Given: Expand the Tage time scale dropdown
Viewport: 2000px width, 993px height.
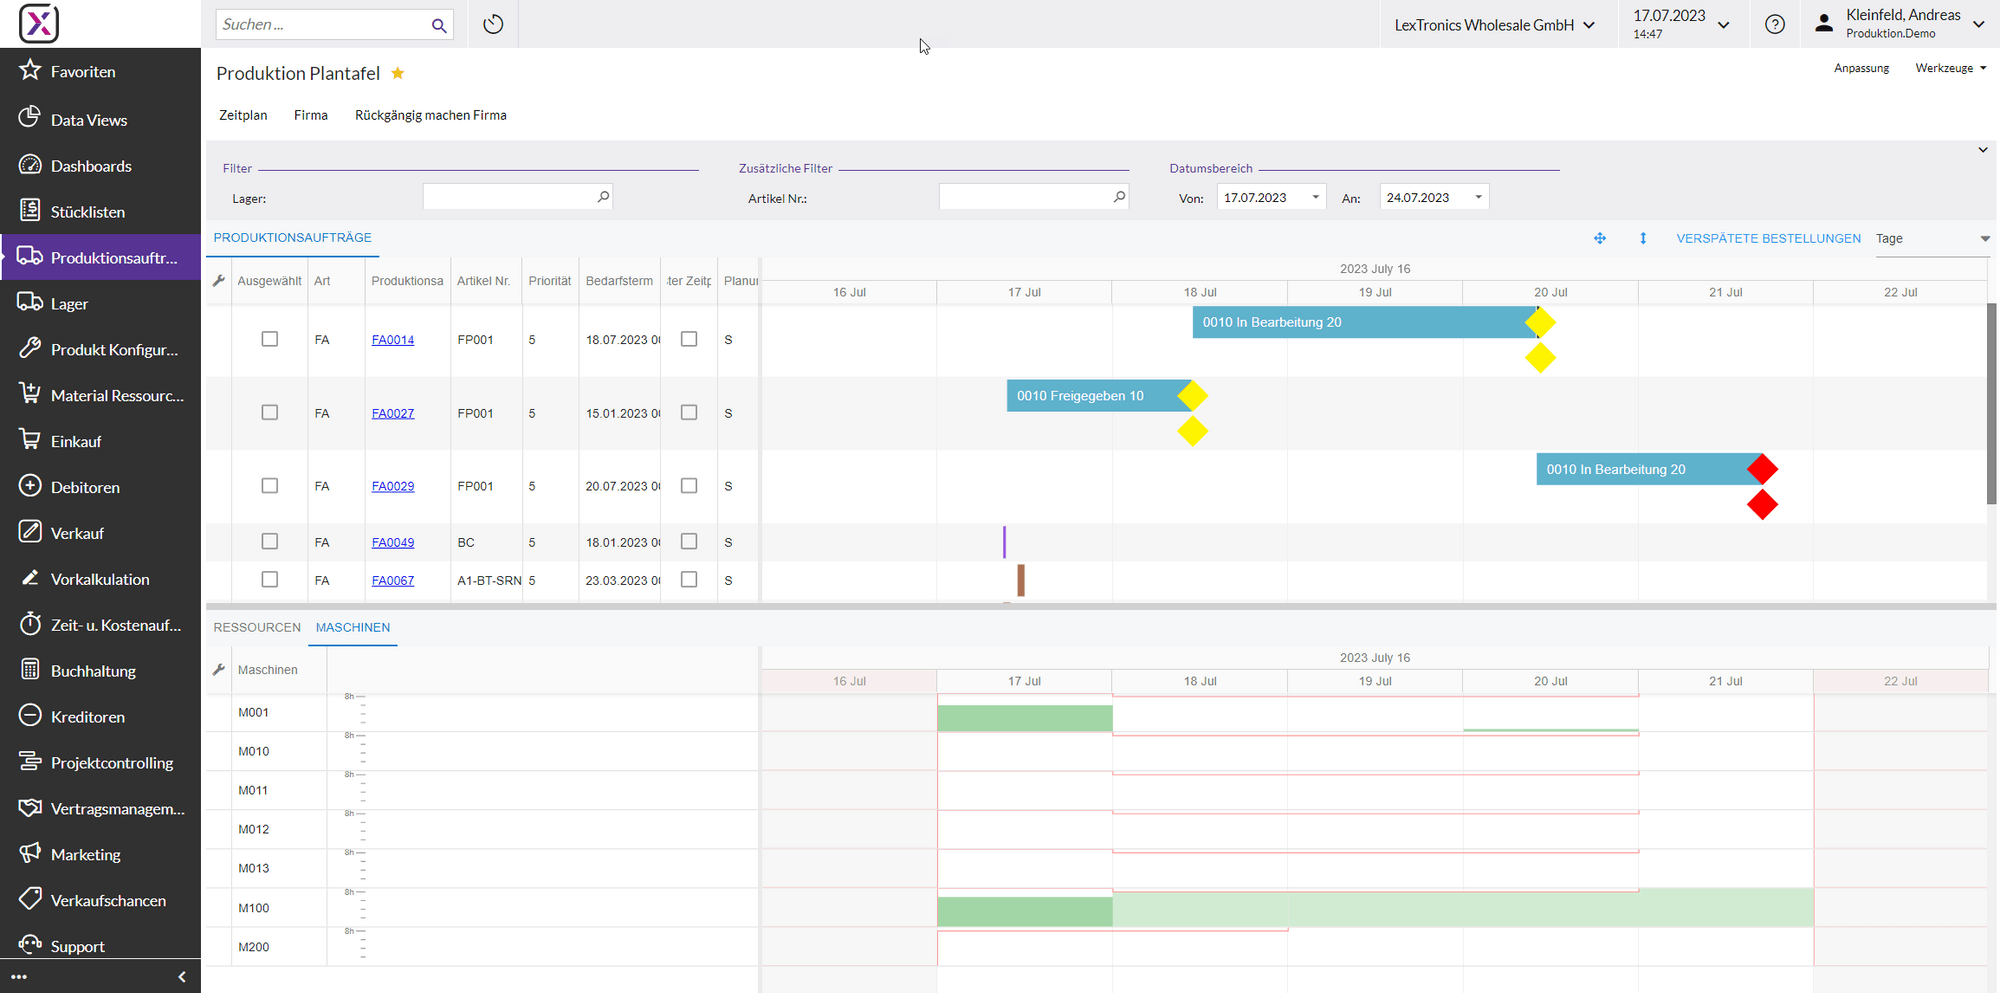Looking at the screenshot, I should point(1984,239).
